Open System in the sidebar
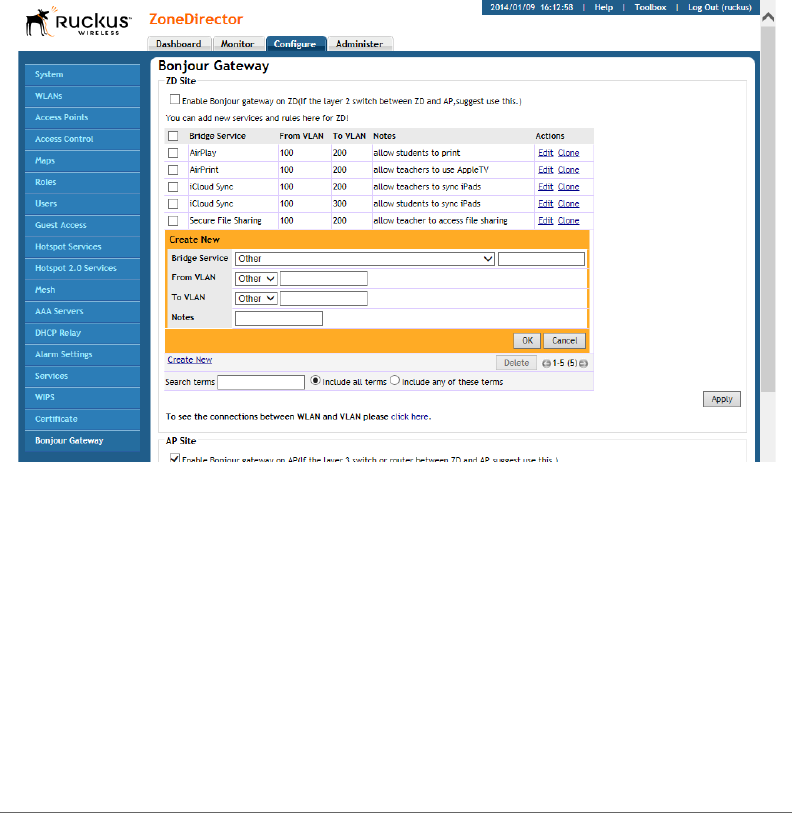This screenshot has height=813, width=792. (x=82, y=75)
